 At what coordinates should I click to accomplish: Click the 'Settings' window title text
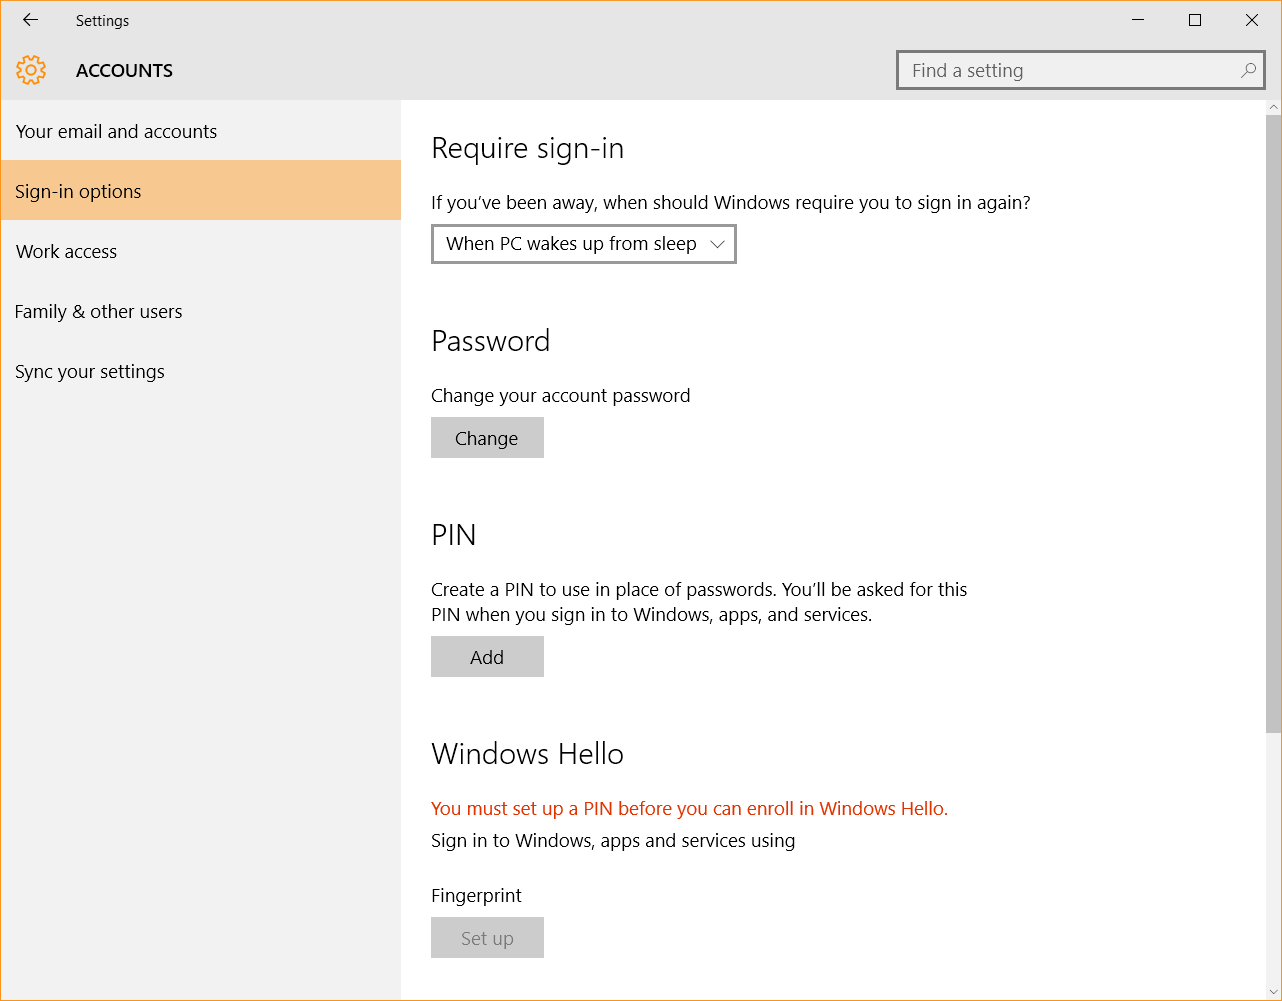tap(102, 20)
